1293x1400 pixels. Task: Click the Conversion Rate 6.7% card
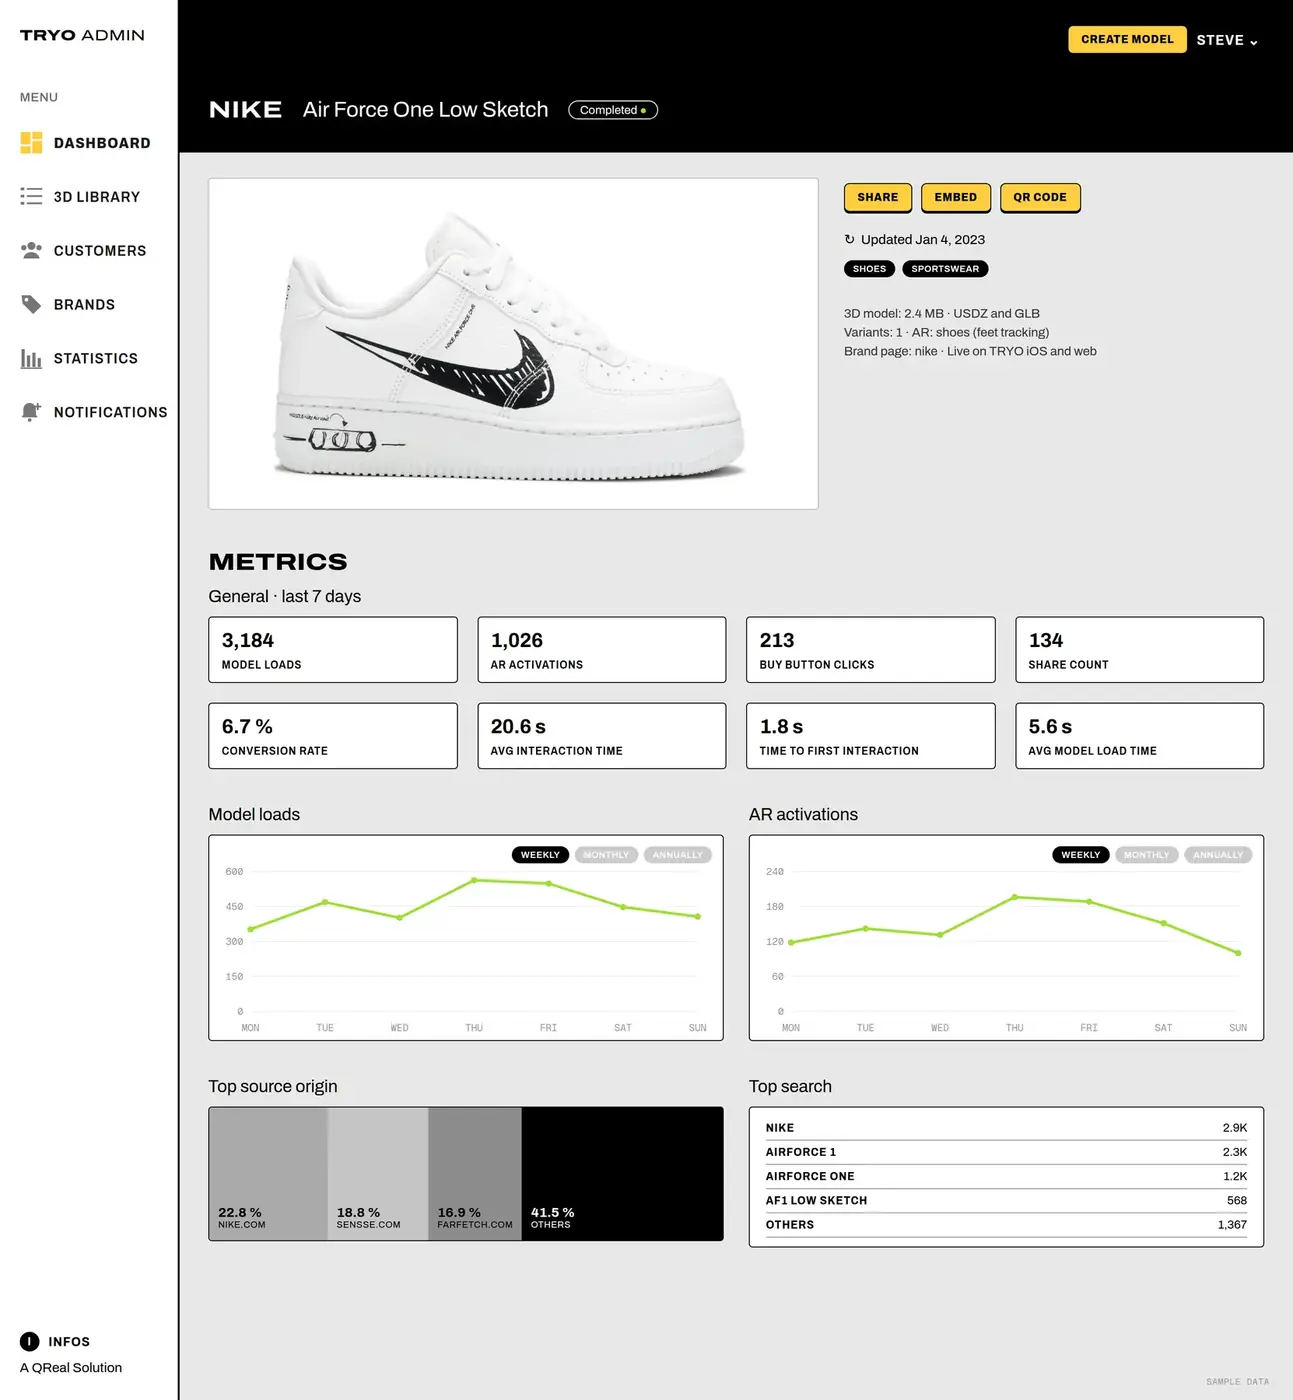click(x=333, y=736)
